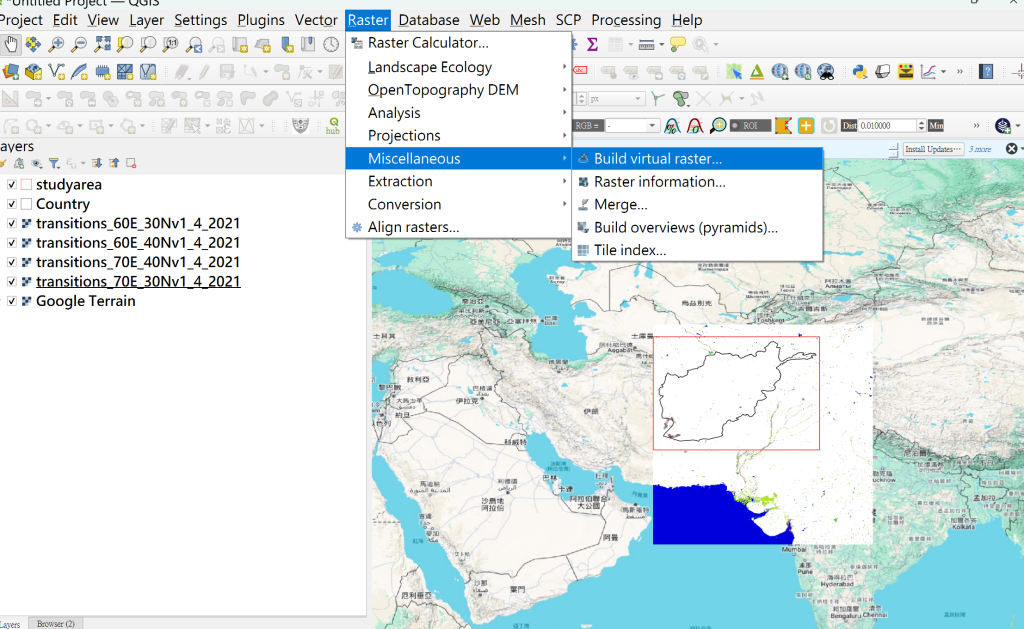The height and width of the screenshot is (629, 1024).
Task: Expand the Extraction submenu
Action: (x=458, y=182)
